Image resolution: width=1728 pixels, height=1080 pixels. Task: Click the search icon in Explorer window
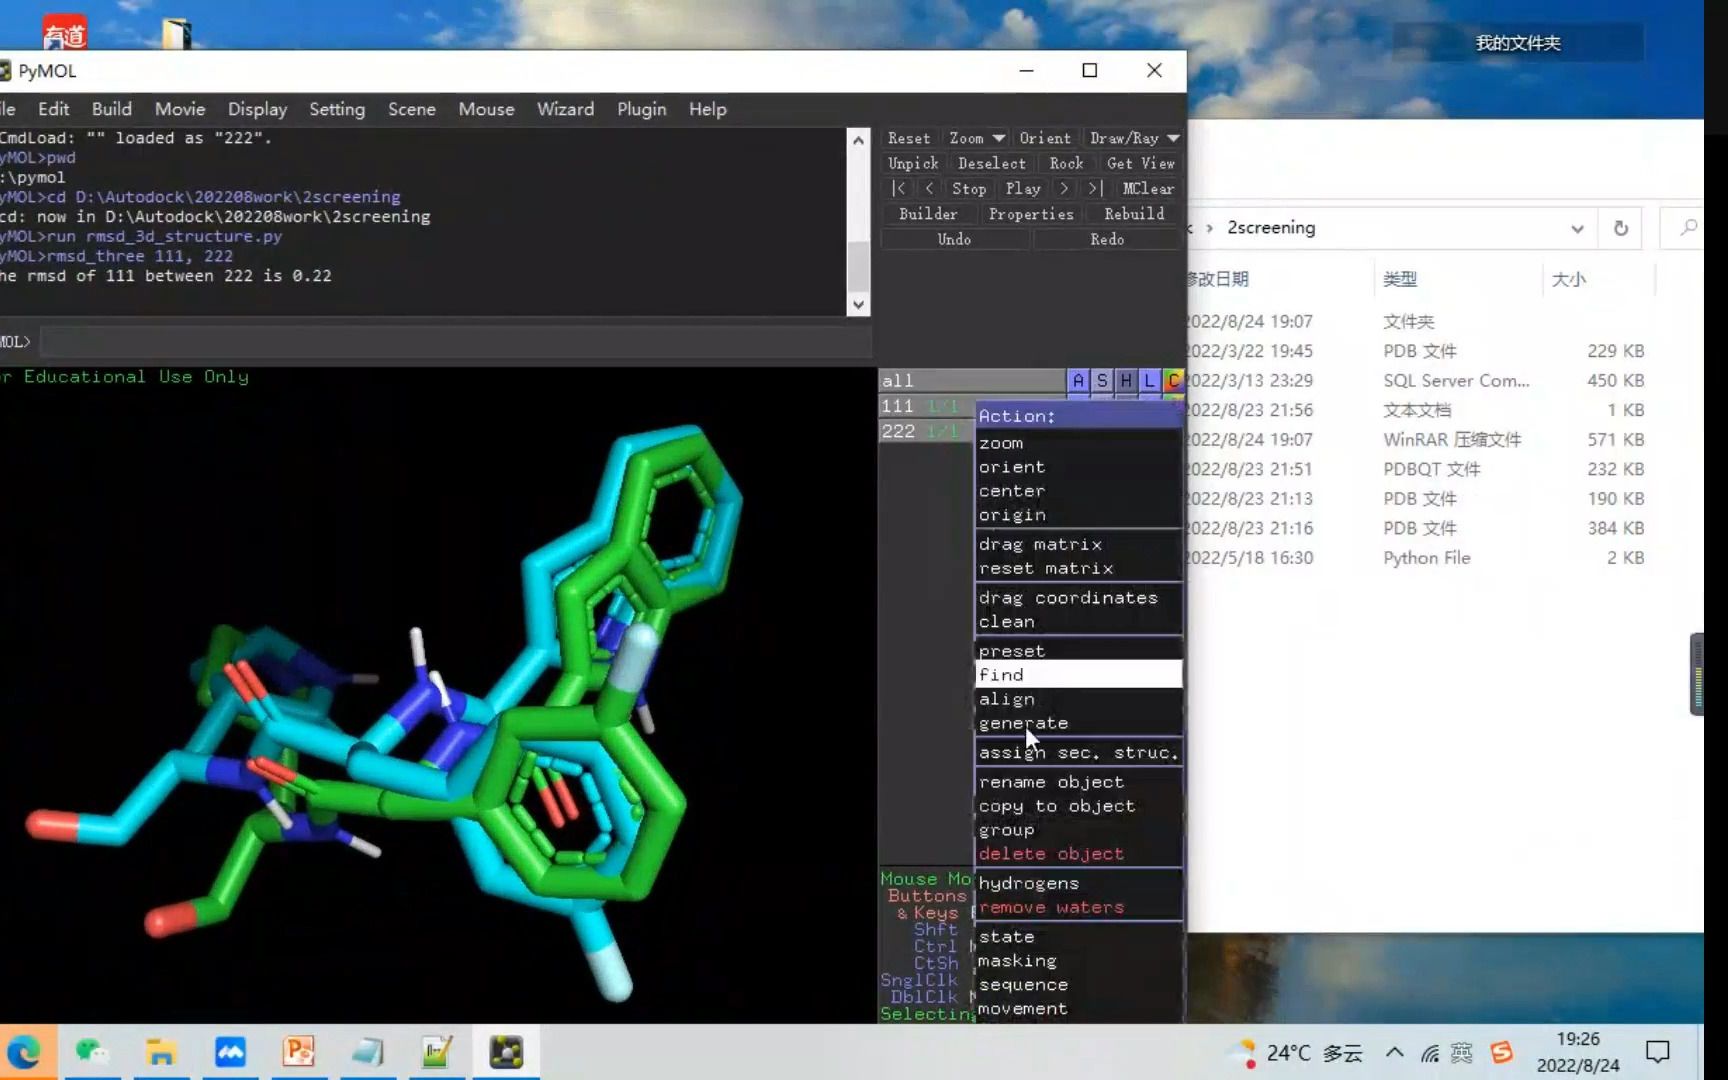[1688, 228]
